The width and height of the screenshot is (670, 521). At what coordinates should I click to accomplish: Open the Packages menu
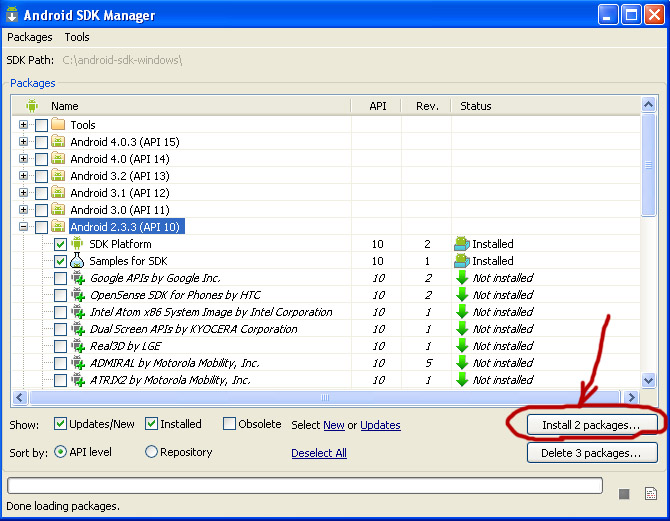(x=29, y=37)
